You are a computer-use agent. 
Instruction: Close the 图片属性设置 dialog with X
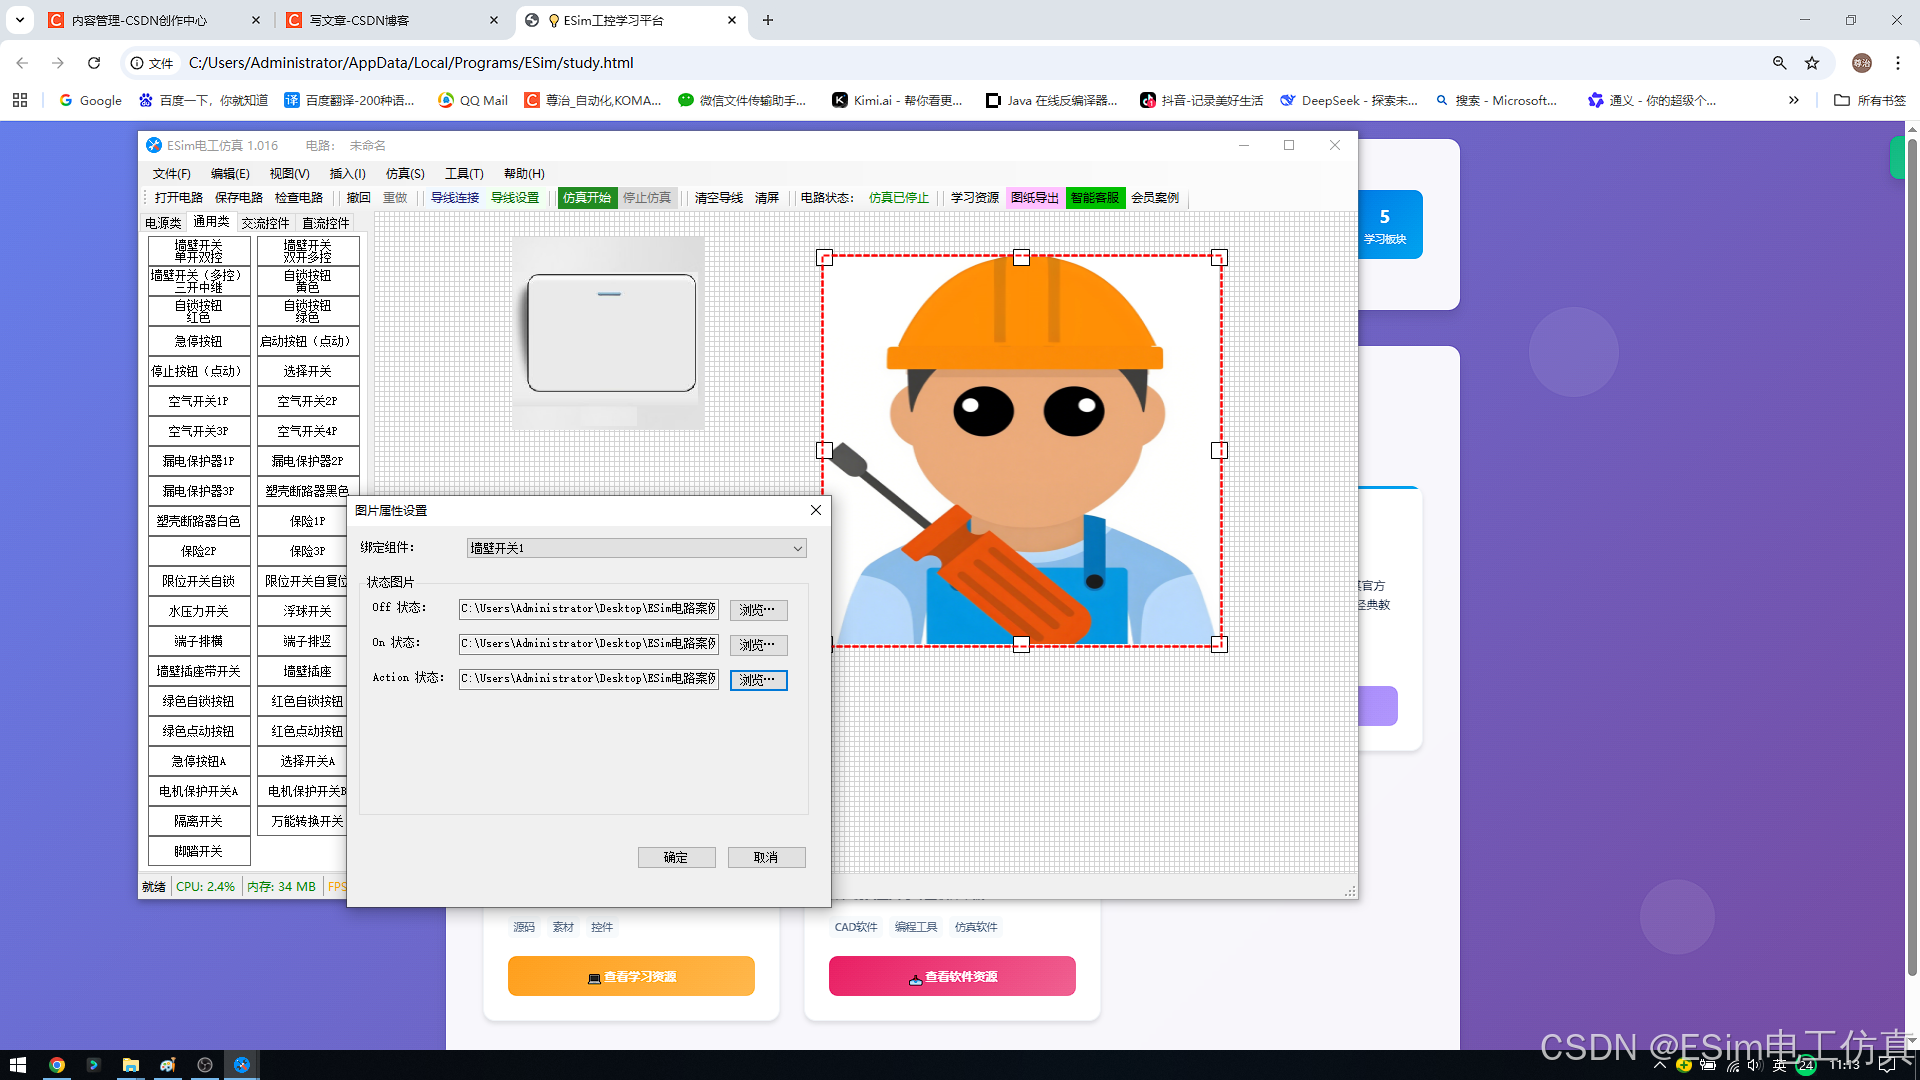click(x=815, y=510)
